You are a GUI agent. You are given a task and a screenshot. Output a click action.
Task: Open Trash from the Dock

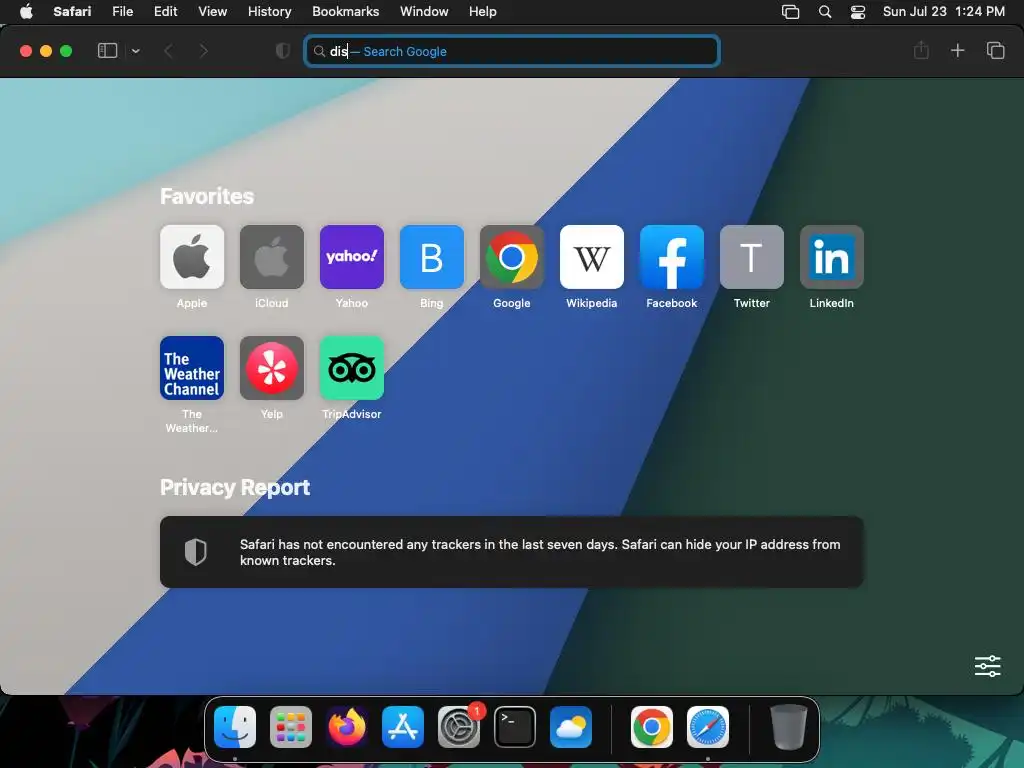coord(788,726)
